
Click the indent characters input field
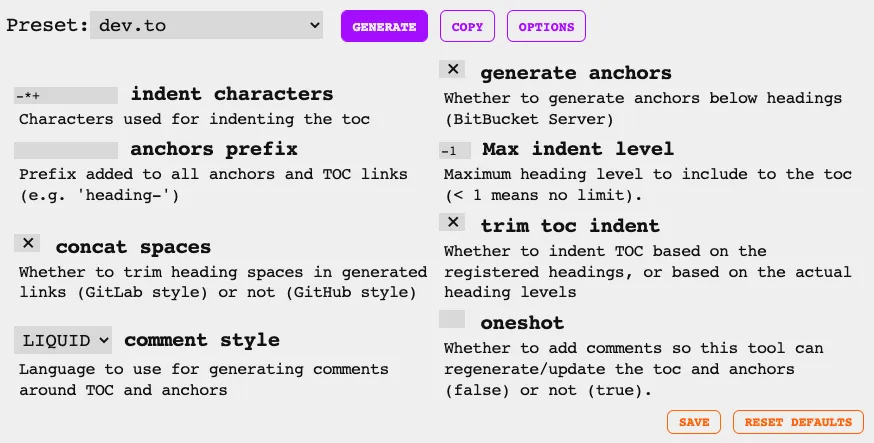pos(66,96)
